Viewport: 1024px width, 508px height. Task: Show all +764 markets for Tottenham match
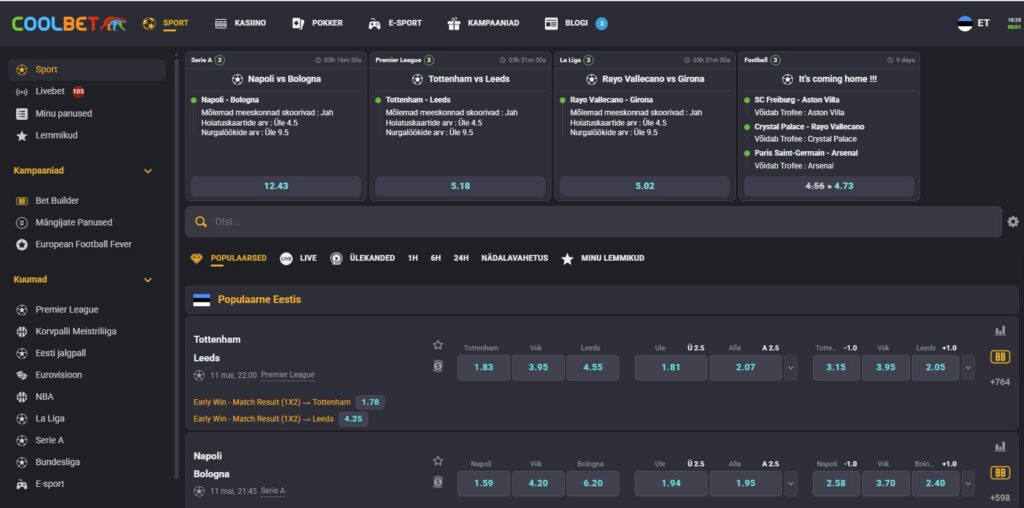click(1000, 382)
